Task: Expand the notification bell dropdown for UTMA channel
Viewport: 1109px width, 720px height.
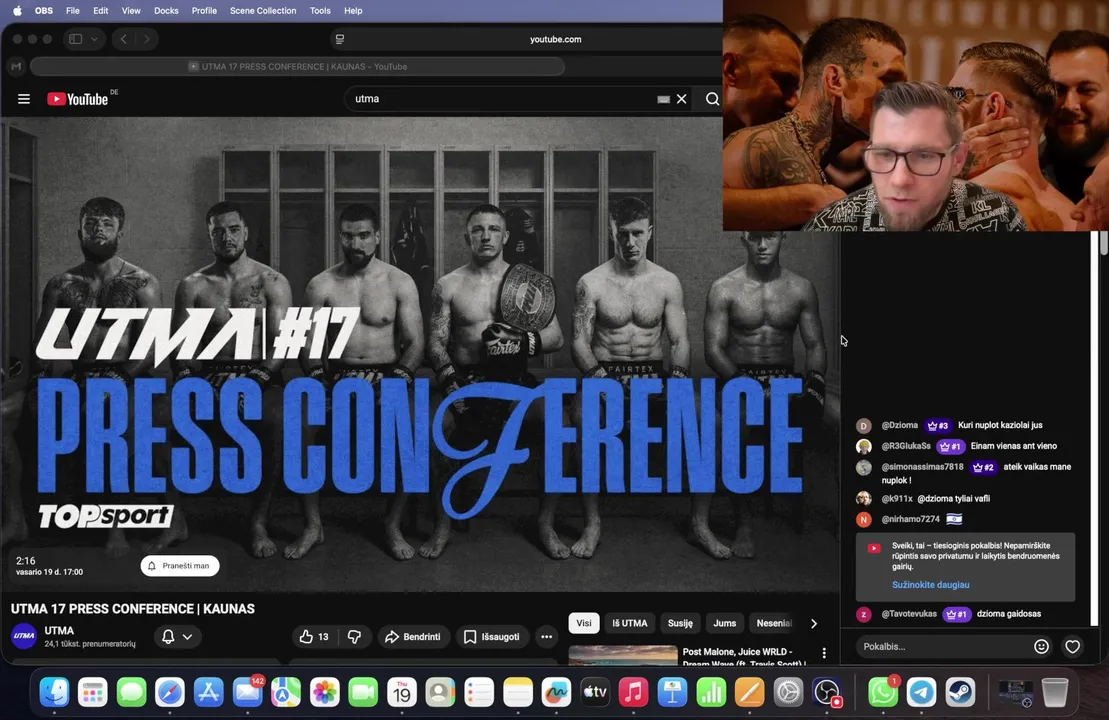Action: 177,637
